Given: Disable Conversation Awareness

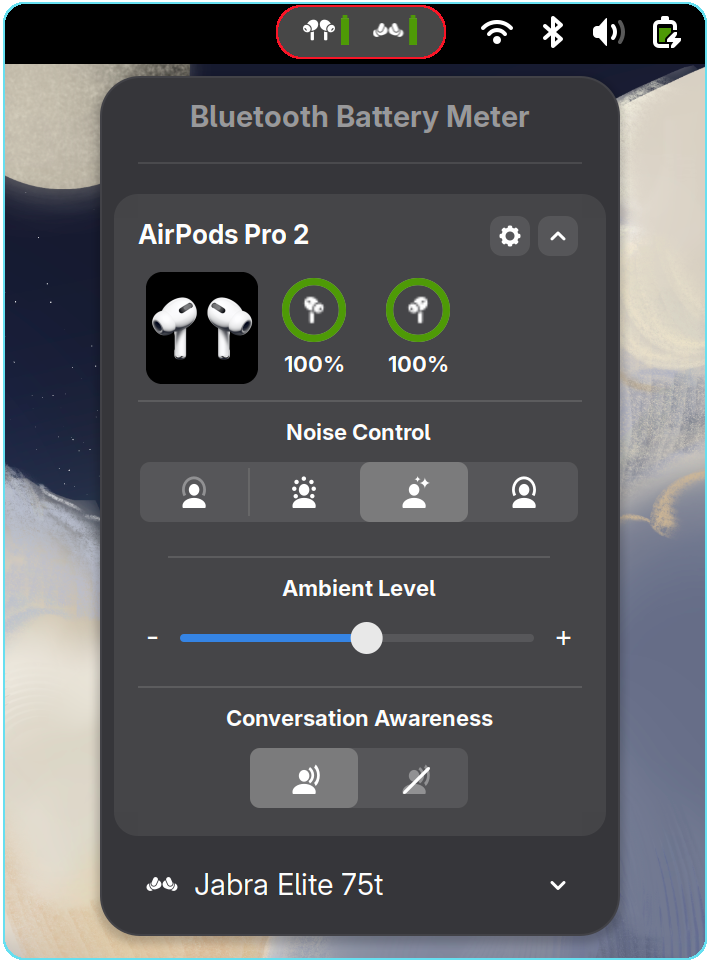Looking at the screenshot, I should click(x=414, y=778).
